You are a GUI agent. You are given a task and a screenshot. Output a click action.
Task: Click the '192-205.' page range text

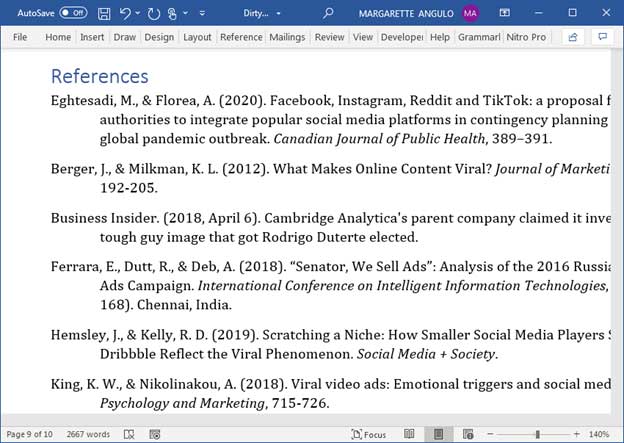tap(129, 188)
